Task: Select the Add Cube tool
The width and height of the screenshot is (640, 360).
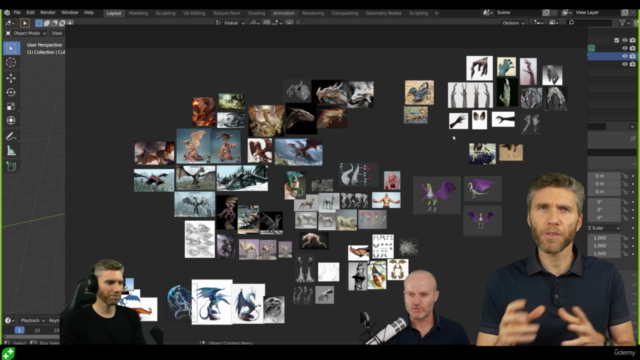Action: (x=11, y=167)
